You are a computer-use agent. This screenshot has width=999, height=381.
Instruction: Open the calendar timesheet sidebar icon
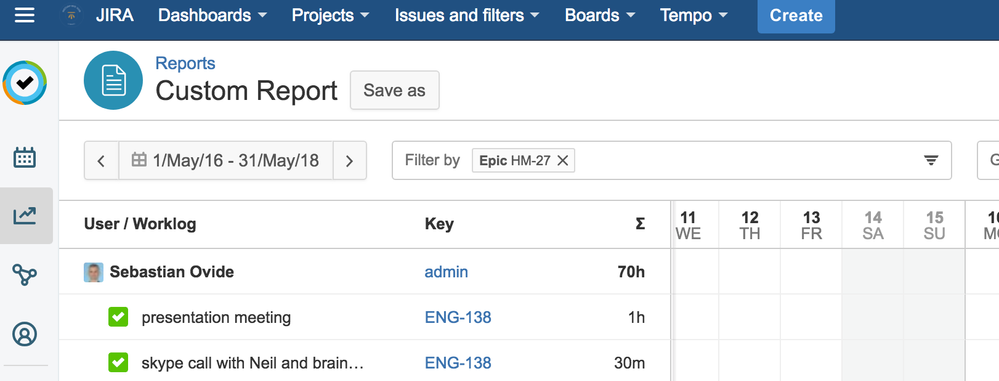coord(25,157)
